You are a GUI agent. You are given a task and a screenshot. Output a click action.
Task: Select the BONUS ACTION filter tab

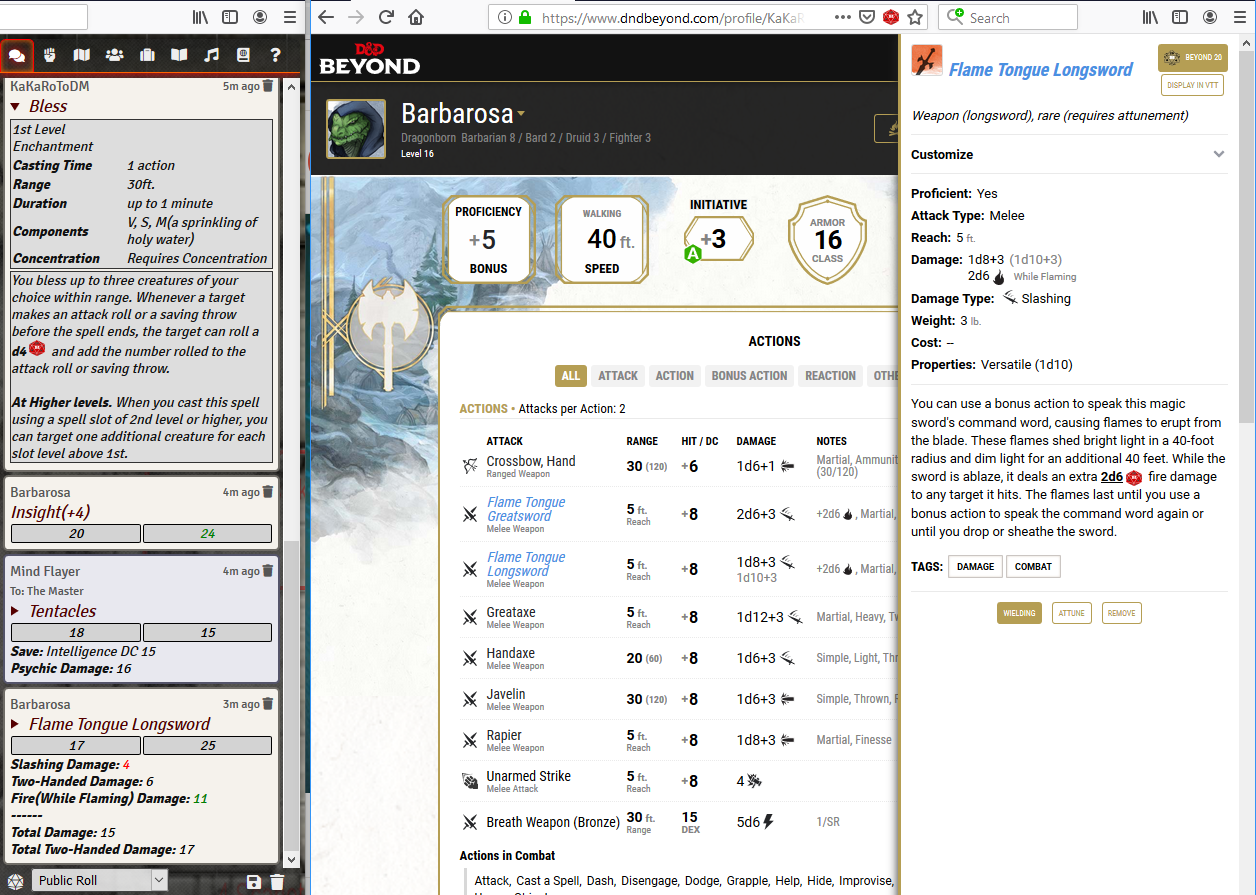coord(750,376)
